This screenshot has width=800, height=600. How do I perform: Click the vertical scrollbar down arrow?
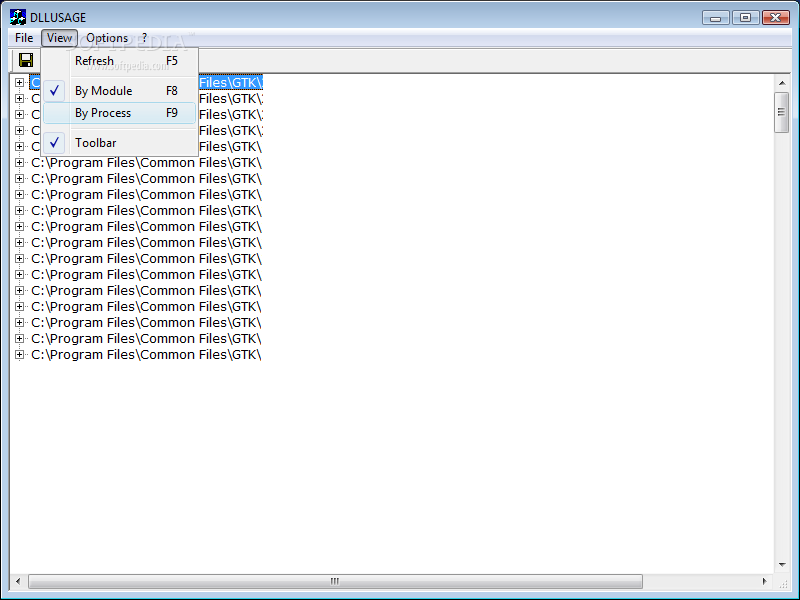pyautogui.click(x=782, y=565)
